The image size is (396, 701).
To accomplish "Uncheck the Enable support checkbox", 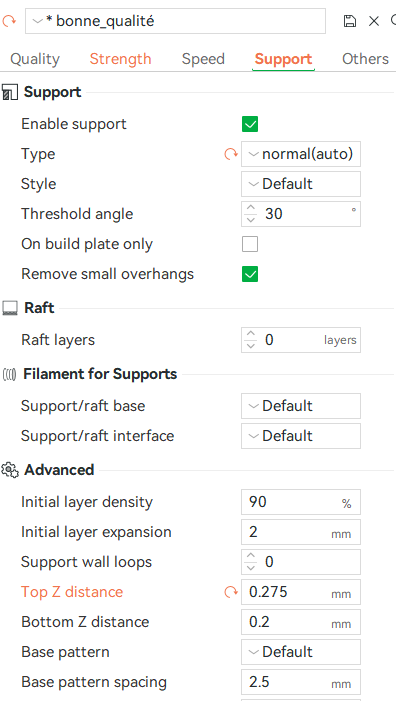I will pyautogui.click(x=250, y=124).
